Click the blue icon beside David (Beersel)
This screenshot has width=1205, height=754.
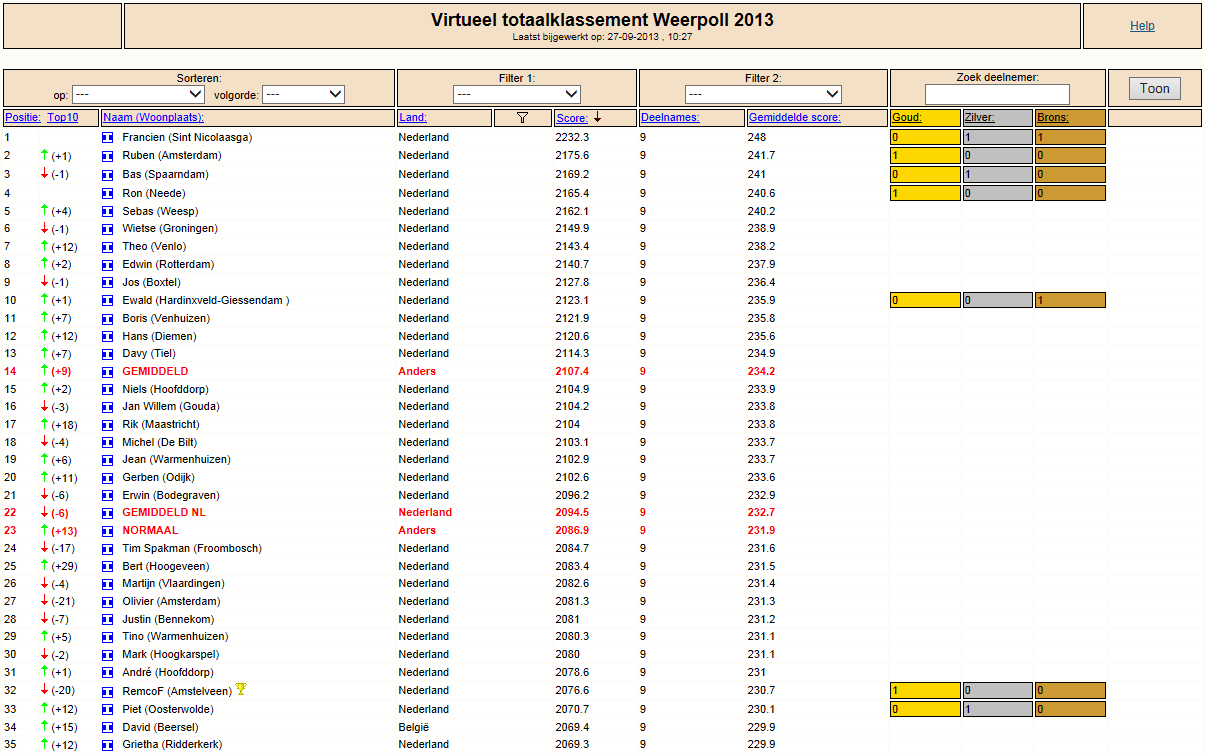[108, 727]
